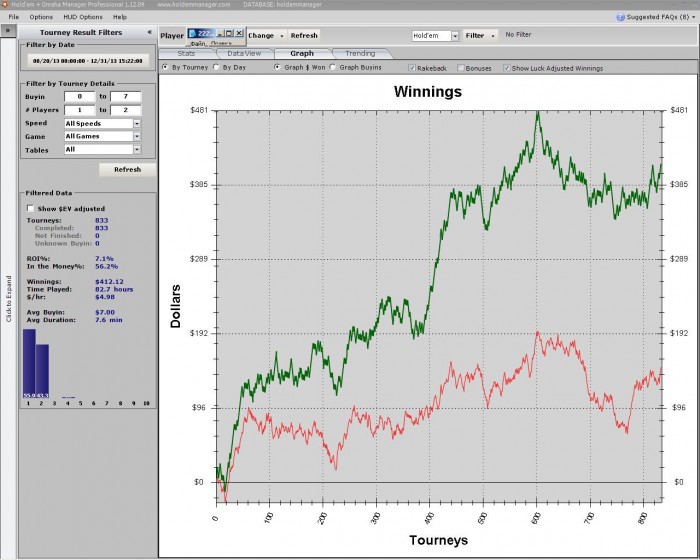Click the first place finish bar
This screenshot has height=560, width=700.
(29, 363)
